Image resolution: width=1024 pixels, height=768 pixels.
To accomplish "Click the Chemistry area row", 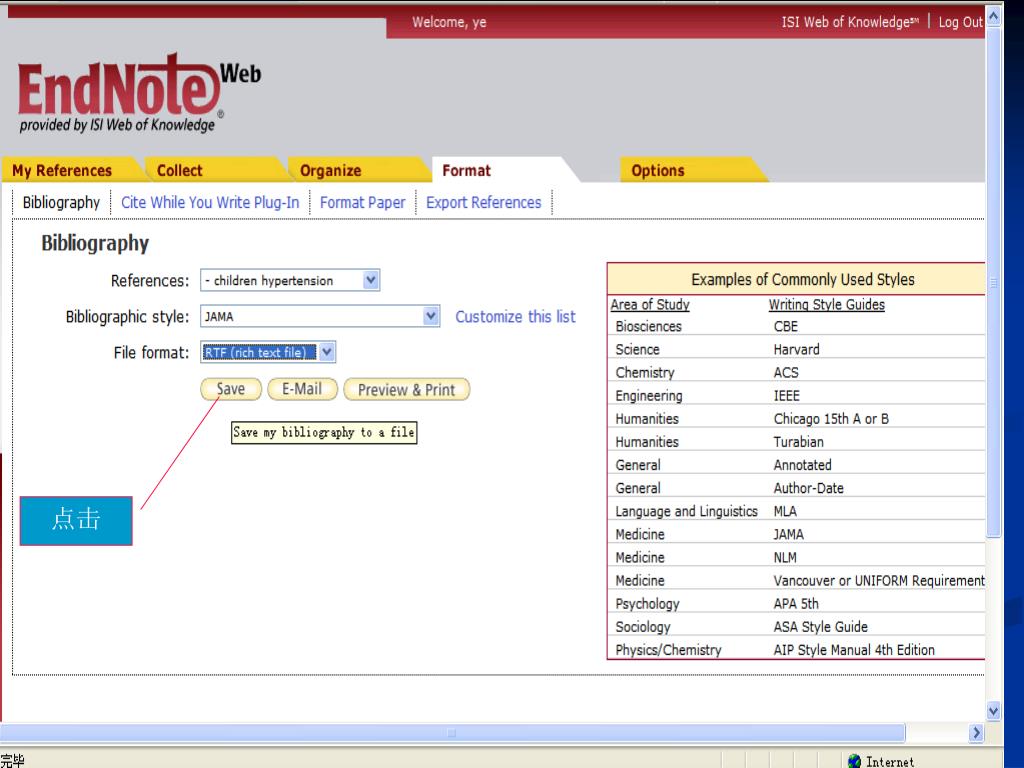I will (x=645, y=373).
